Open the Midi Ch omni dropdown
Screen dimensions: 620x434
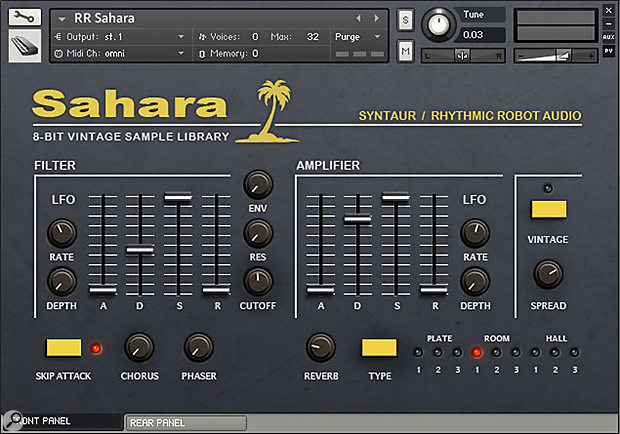(181, 53)
